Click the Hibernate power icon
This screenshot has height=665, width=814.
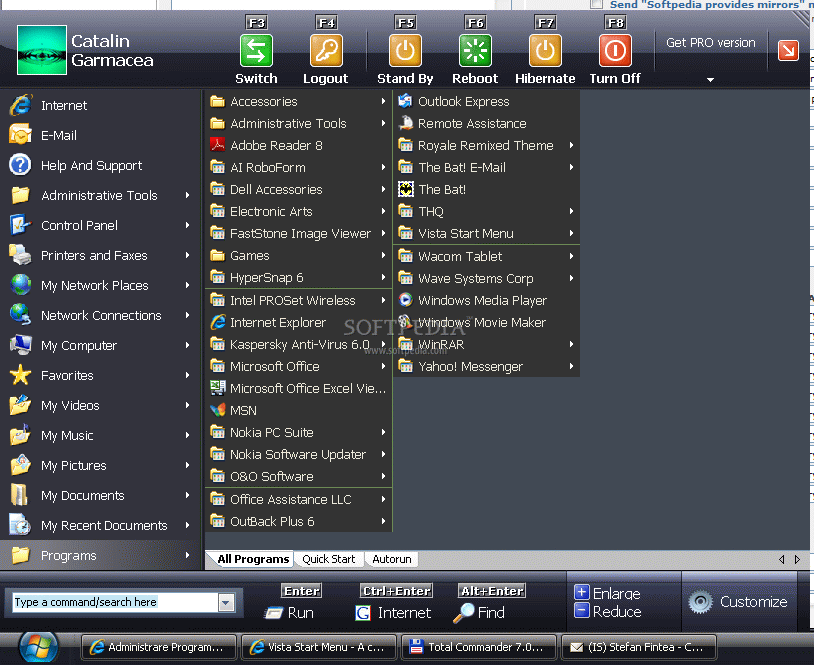(x=545, y=51)
